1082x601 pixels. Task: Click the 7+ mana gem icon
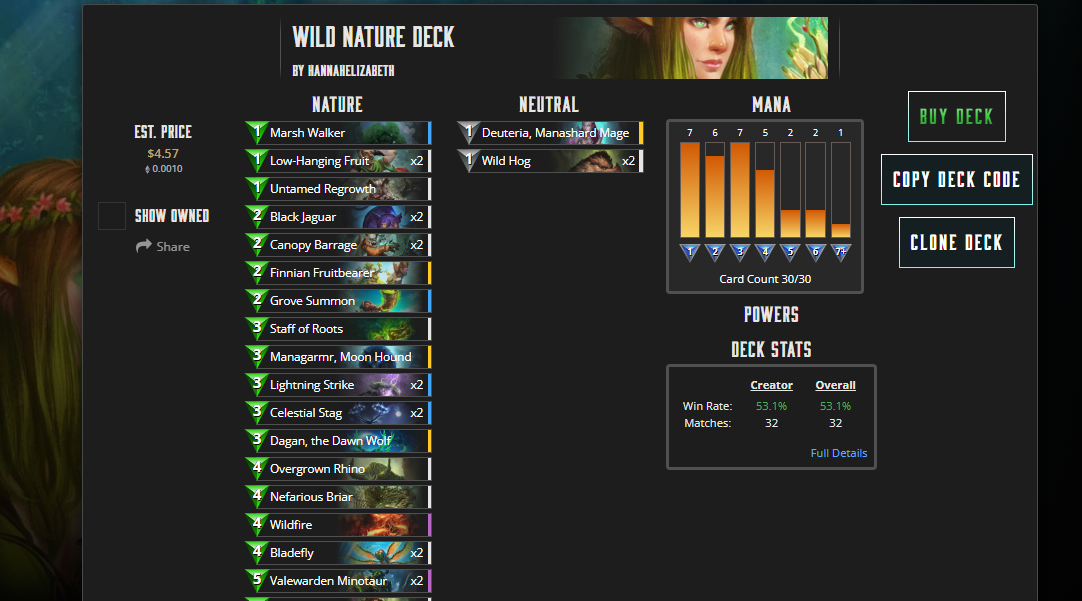[x=840, y=253]
